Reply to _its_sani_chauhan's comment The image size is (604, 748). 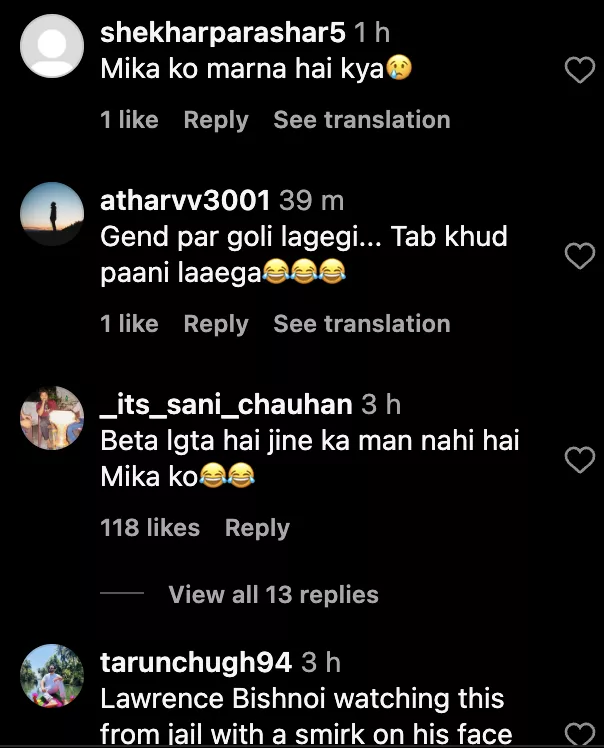257,528
